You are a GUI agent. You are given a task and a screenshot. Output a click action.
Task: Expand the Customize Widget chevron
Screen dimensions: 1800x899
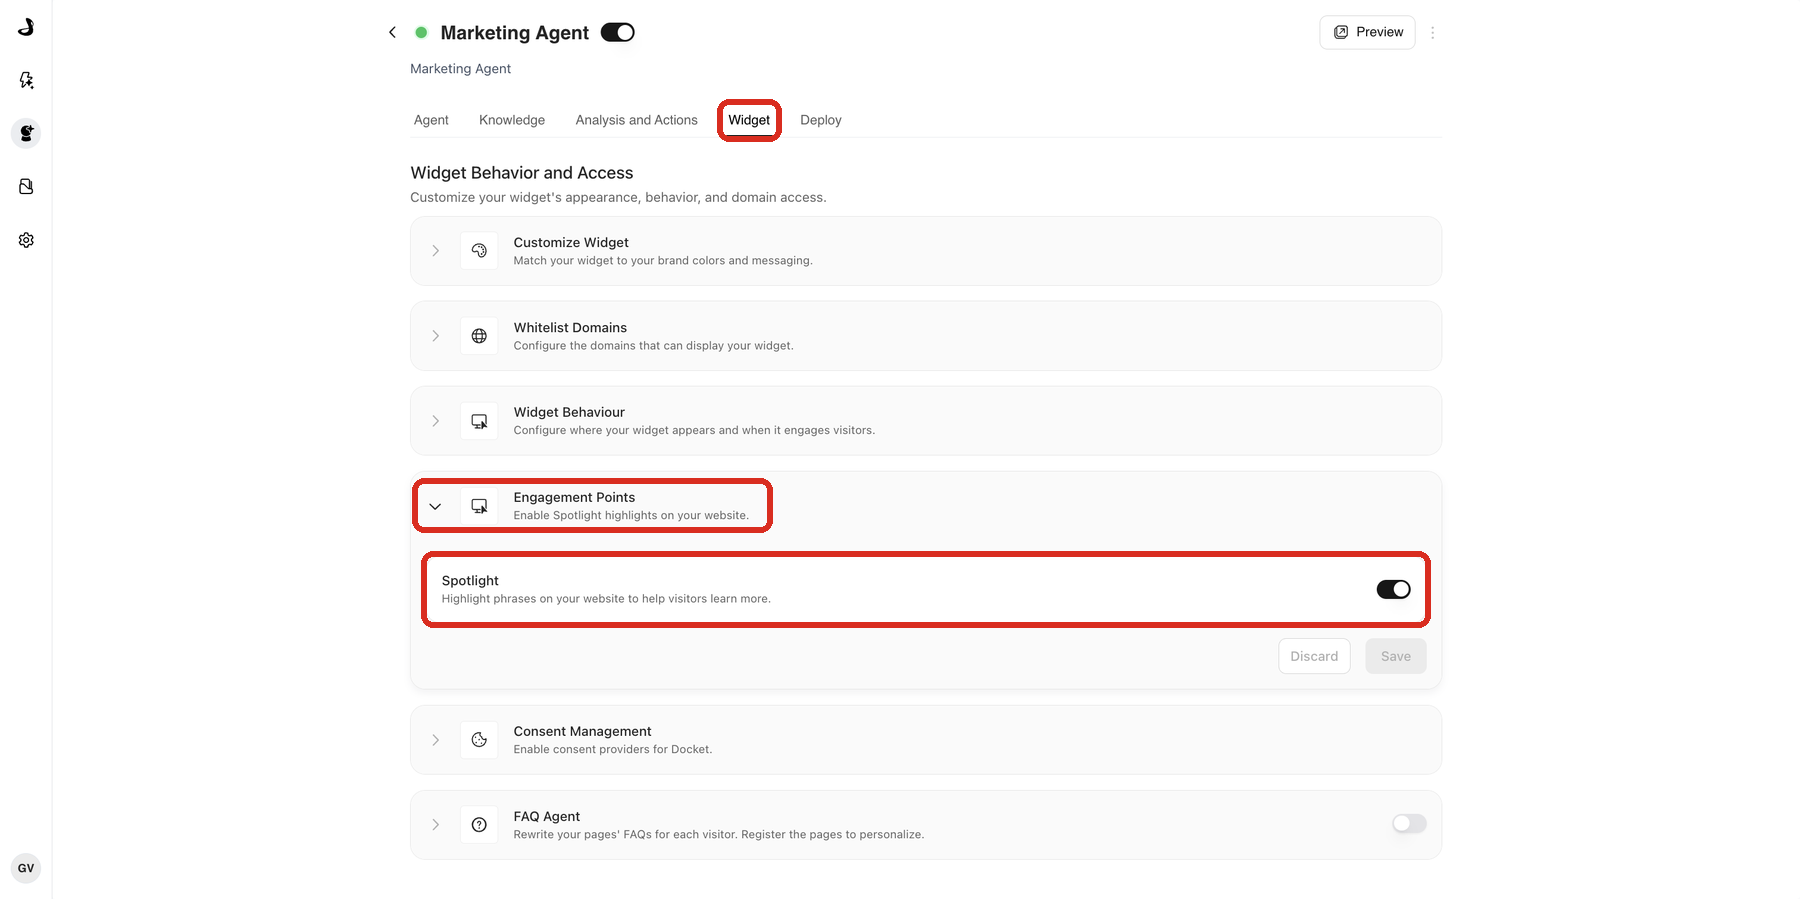[435, 251]
